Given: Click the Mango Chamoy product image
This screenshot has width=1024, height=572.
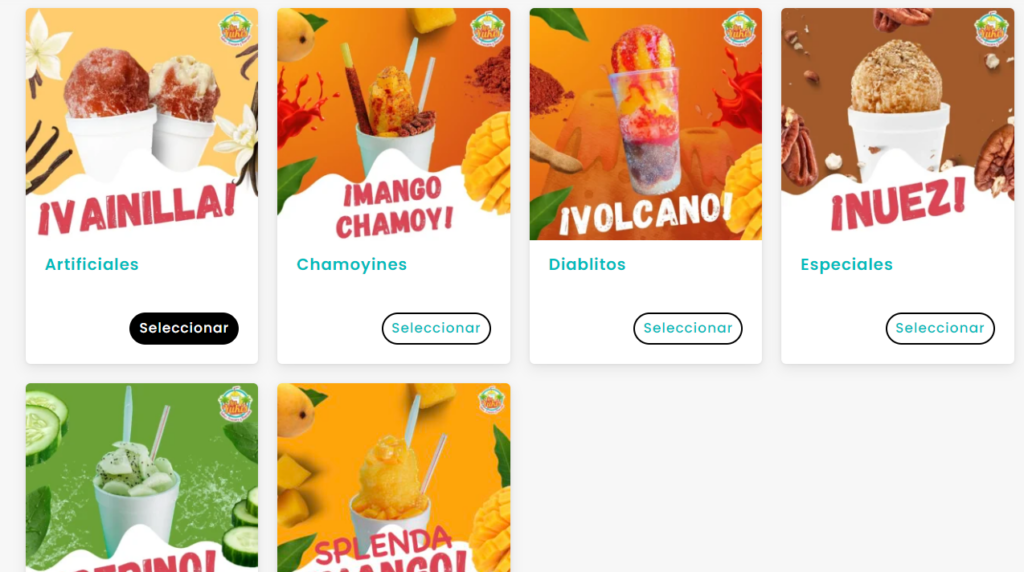Looking at the screenshot, I should 394,124.
